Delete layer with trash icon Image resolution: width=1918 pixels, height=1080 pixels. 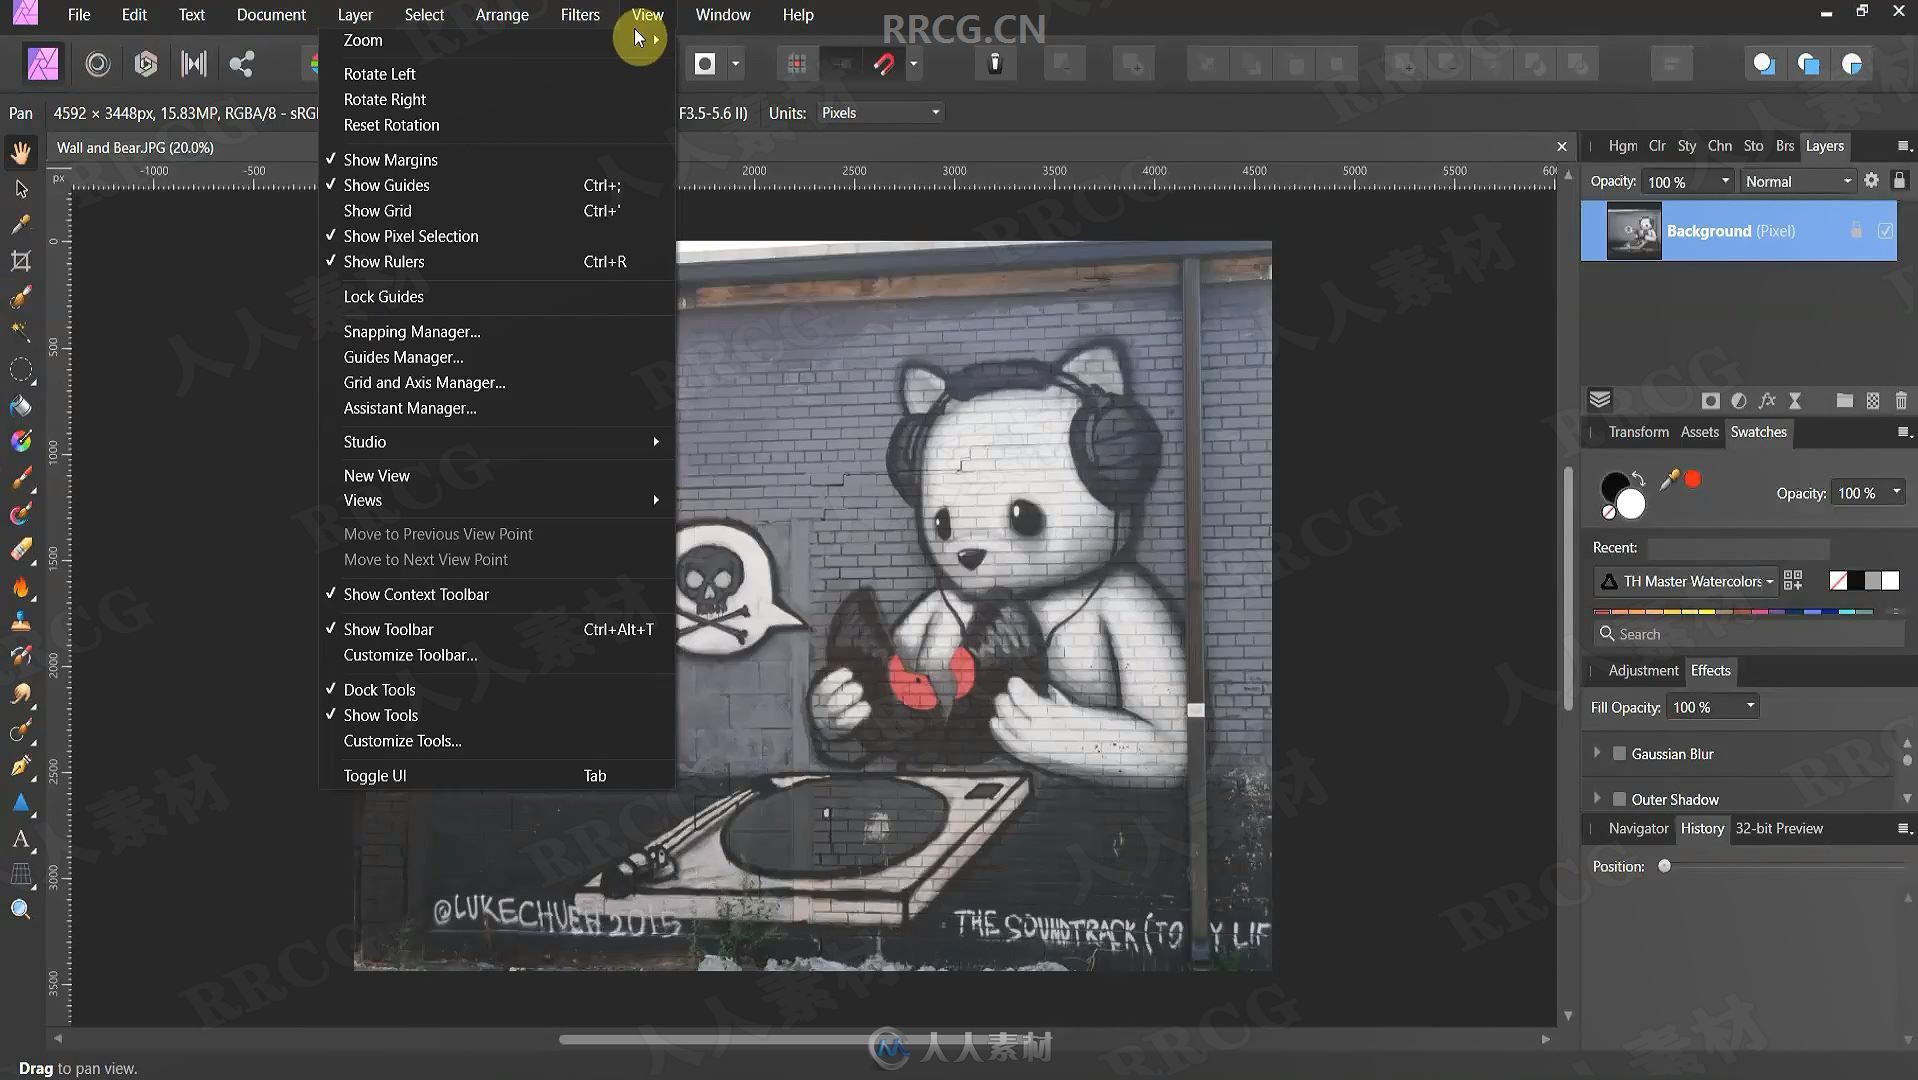1901,401
